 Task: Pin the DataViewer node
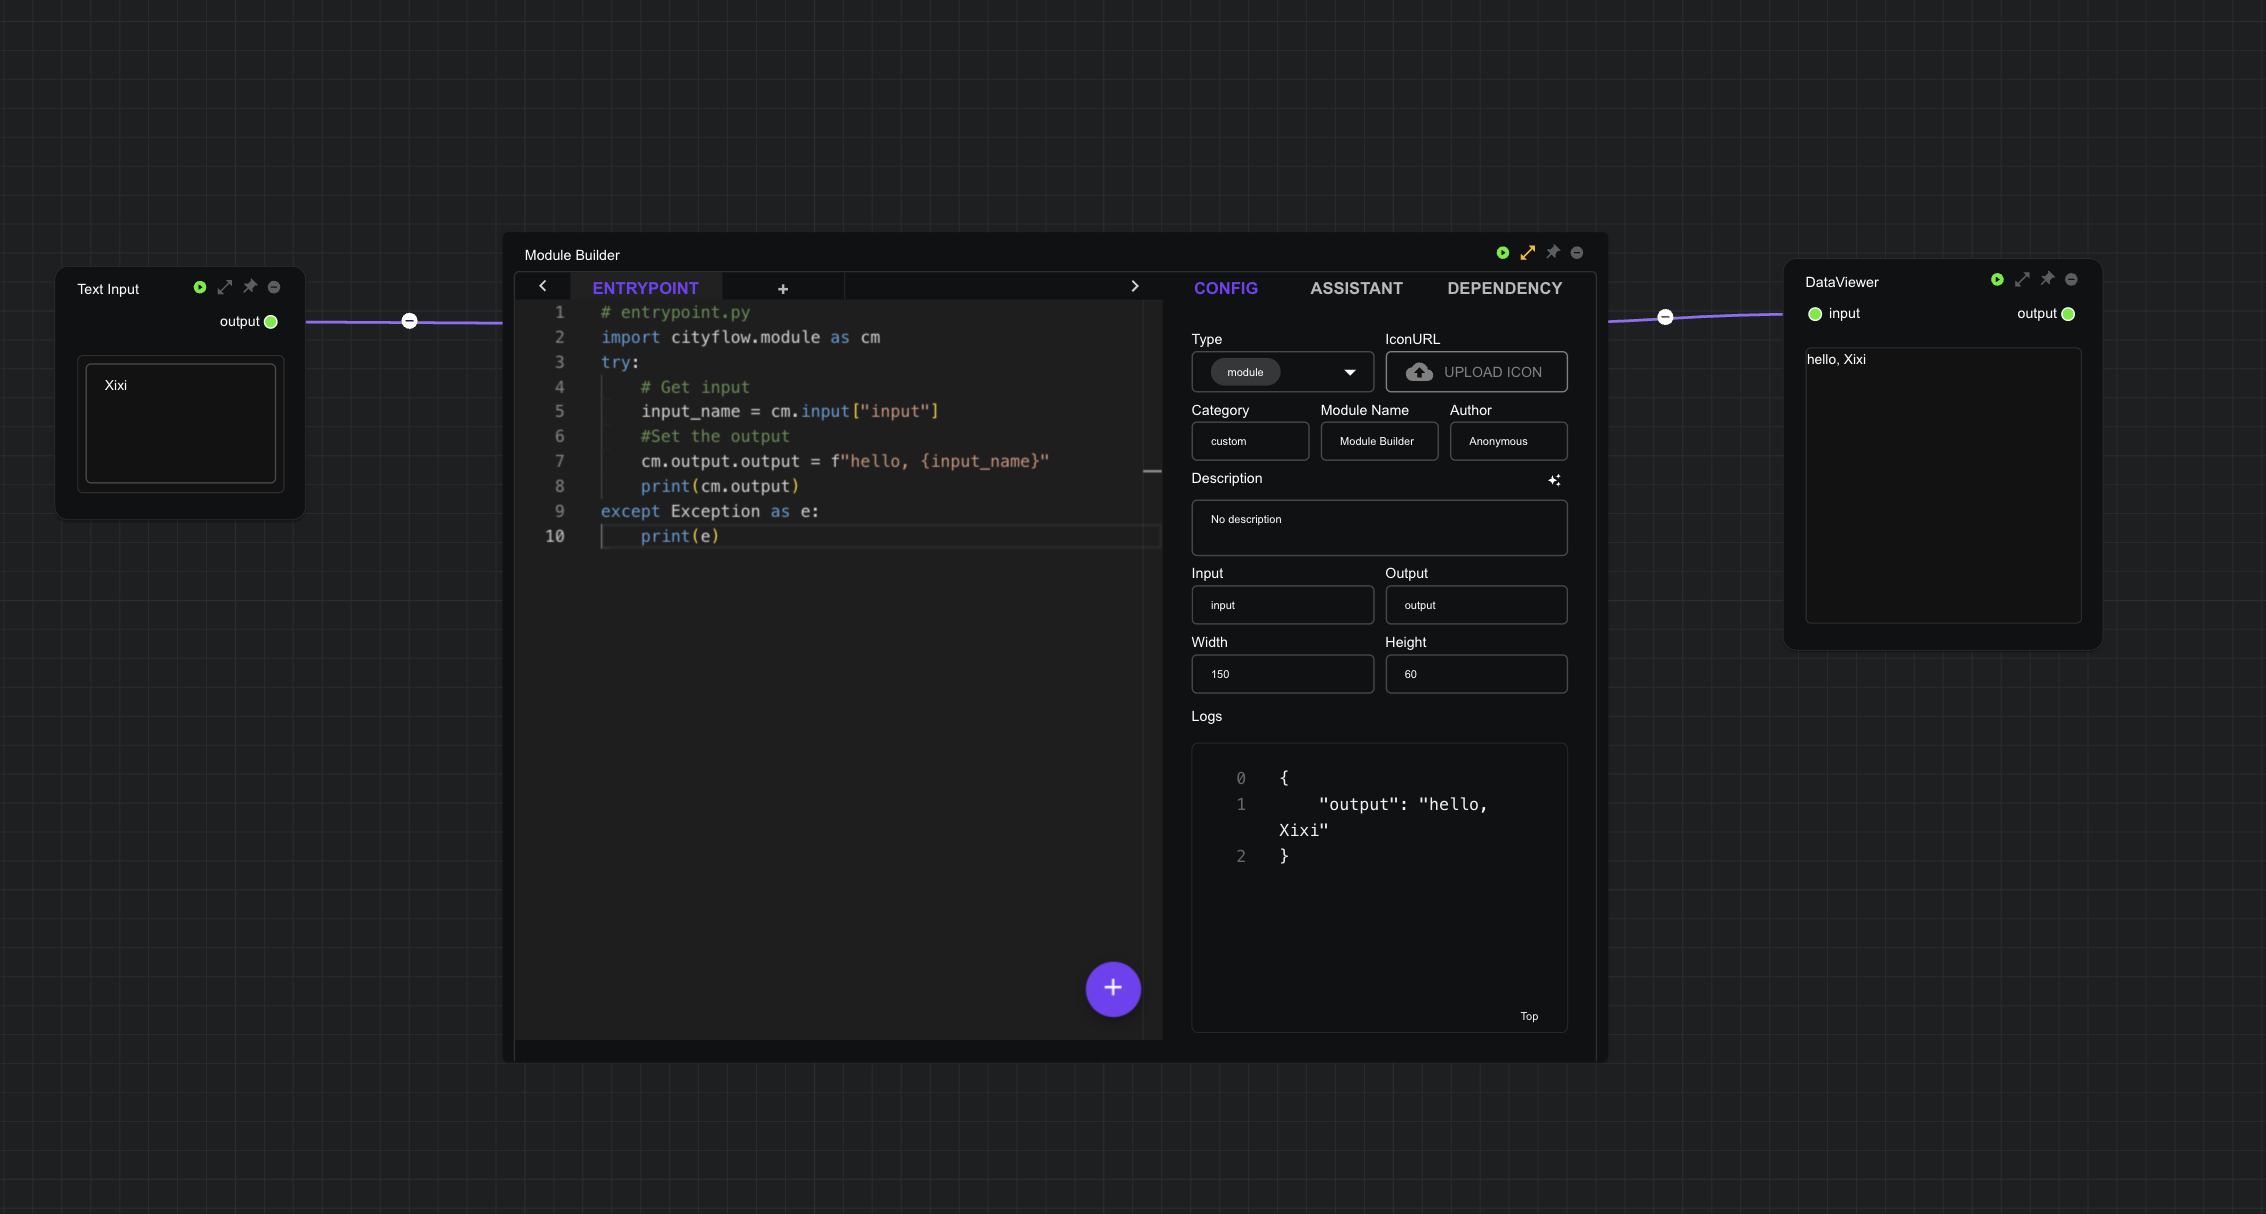click(x=2047, y=279)
